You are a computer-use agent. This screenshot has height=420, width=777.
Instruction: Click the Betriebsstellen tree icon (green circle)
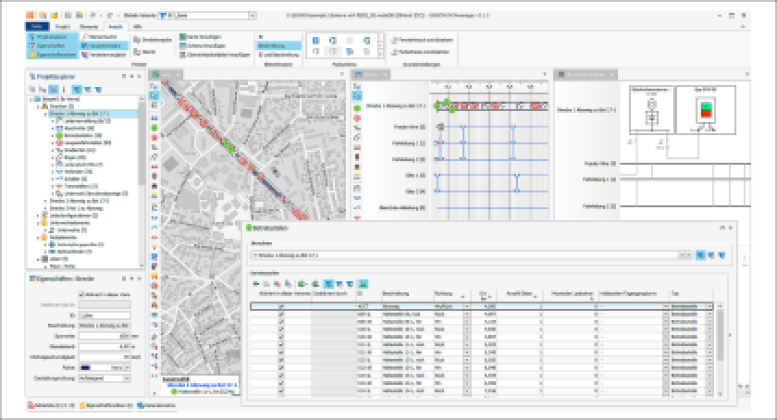pos(59,135)
